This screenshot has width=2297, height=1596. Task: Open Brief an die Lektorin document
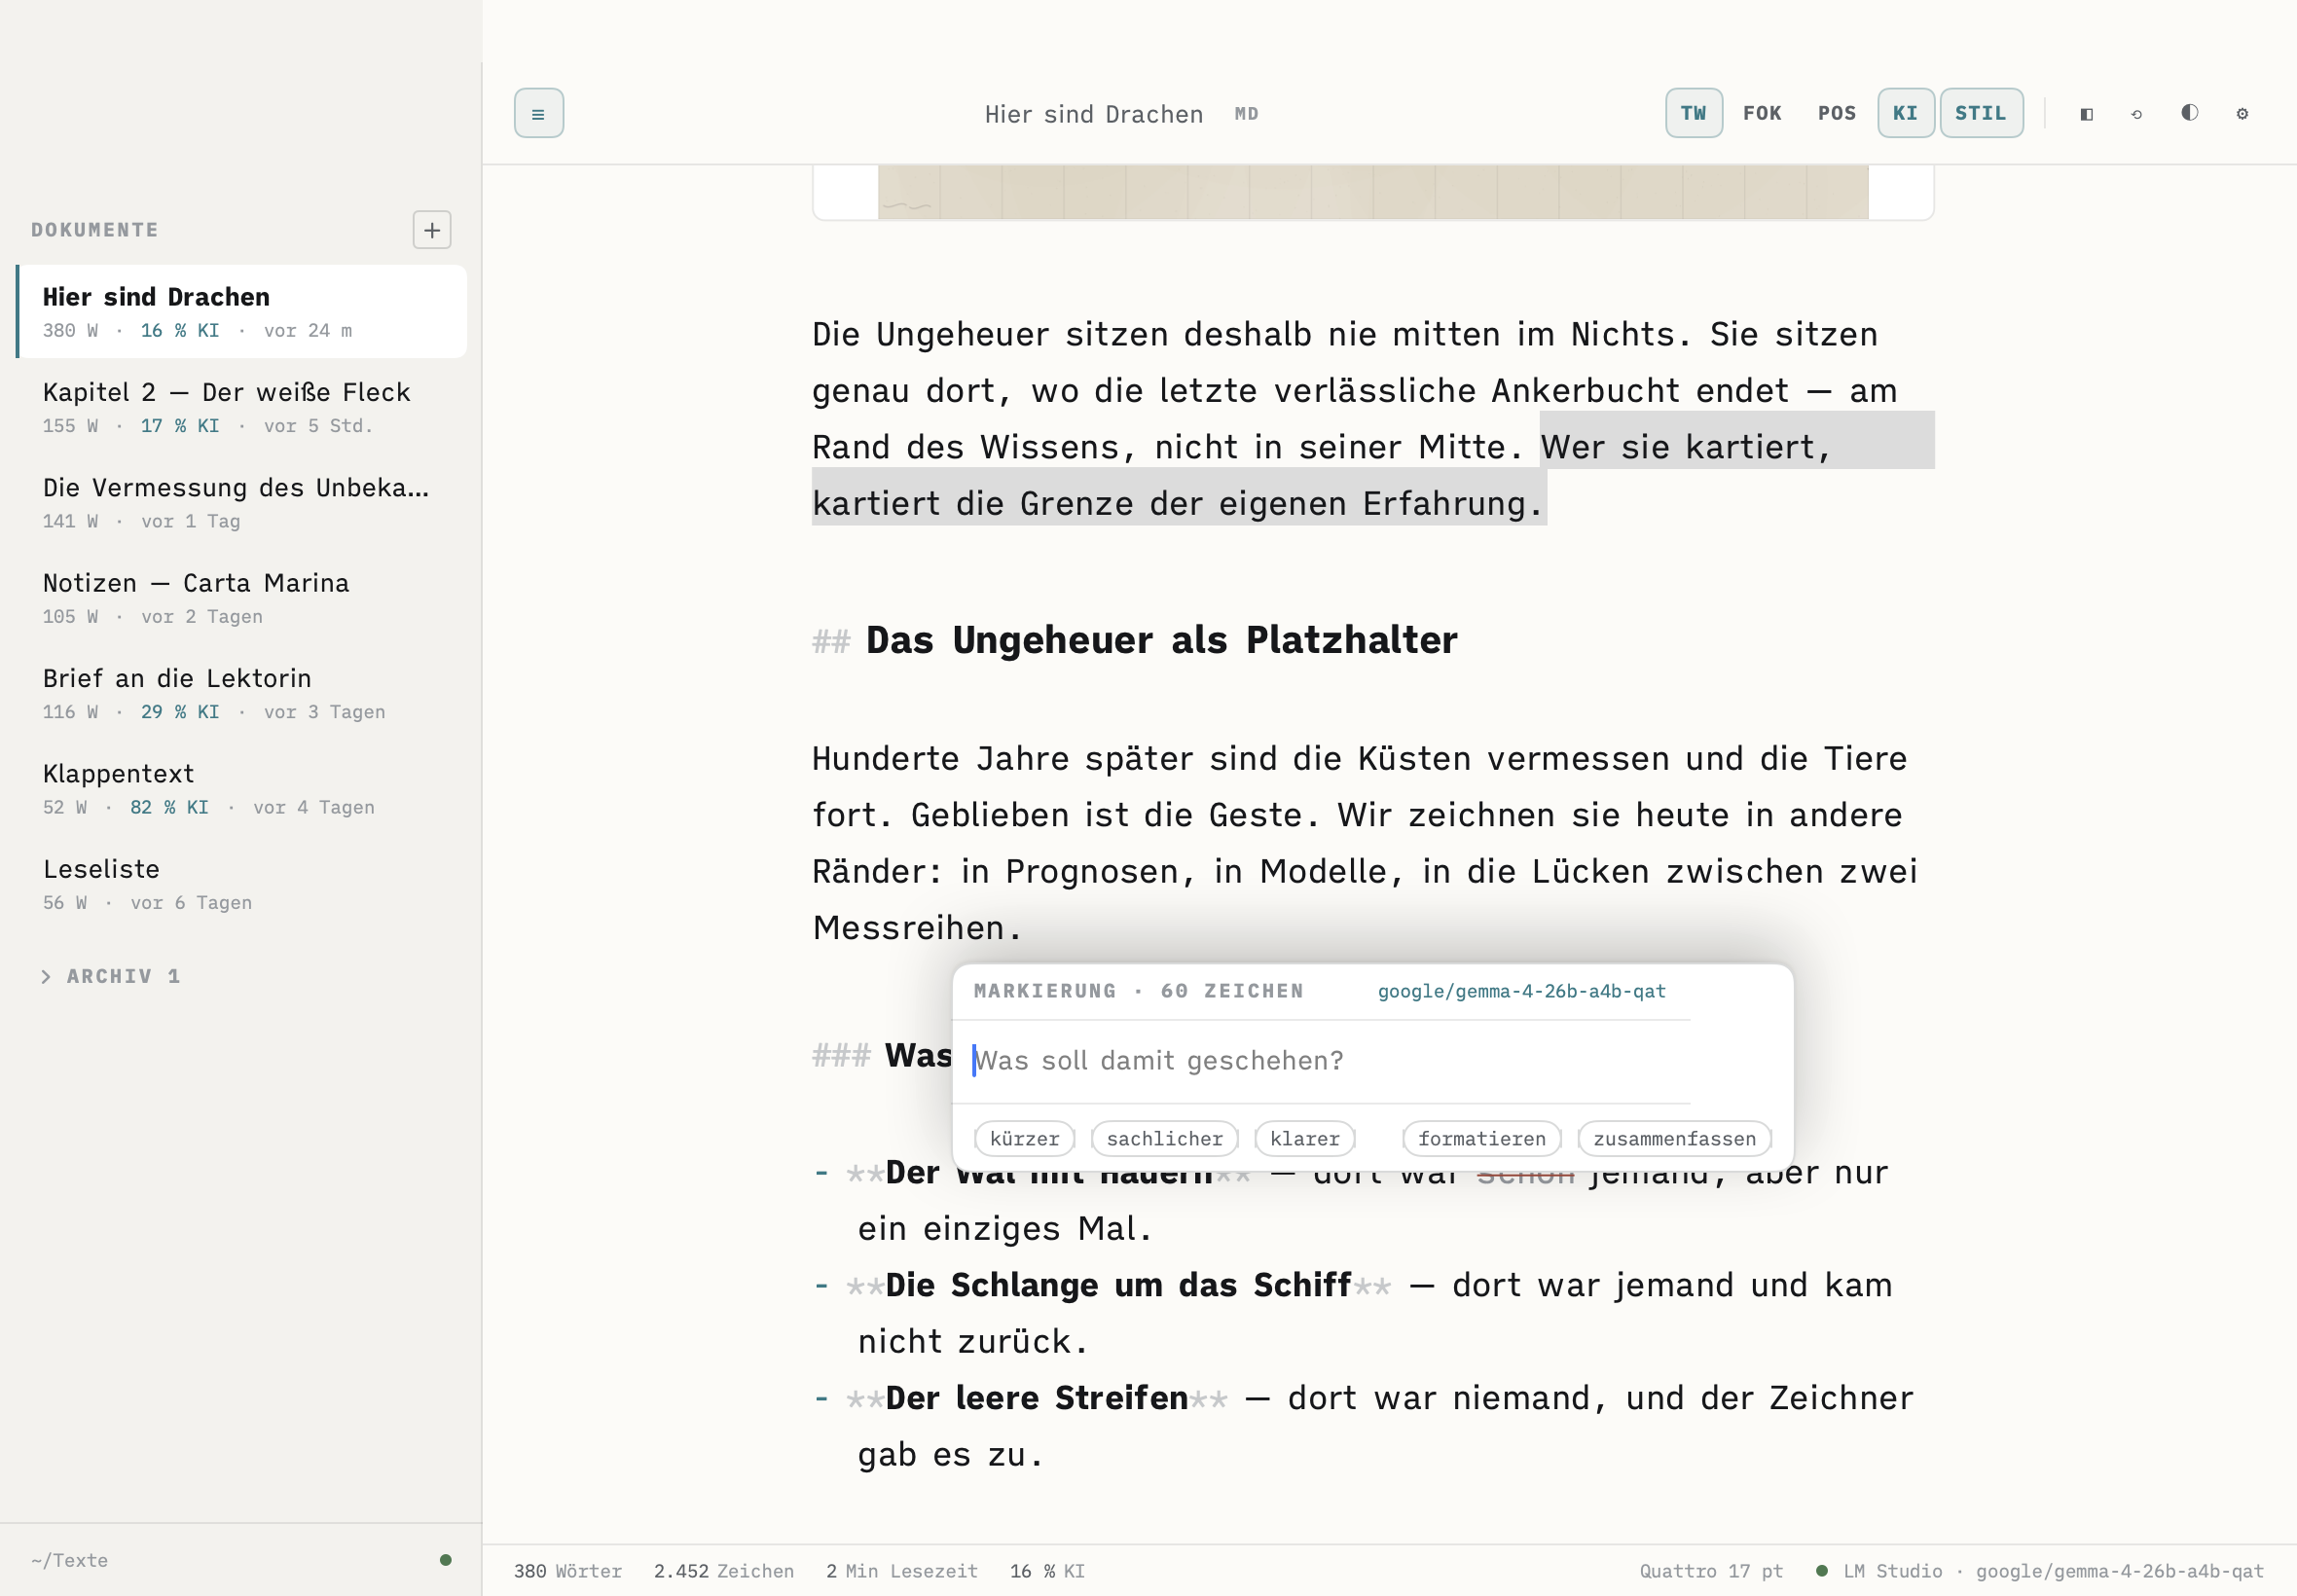(242, 693)
